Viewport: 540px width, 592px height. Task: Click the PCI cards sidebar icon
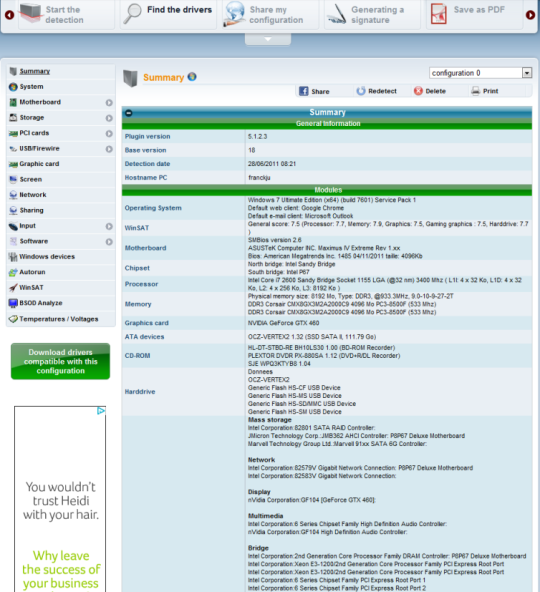click(13, 133)
